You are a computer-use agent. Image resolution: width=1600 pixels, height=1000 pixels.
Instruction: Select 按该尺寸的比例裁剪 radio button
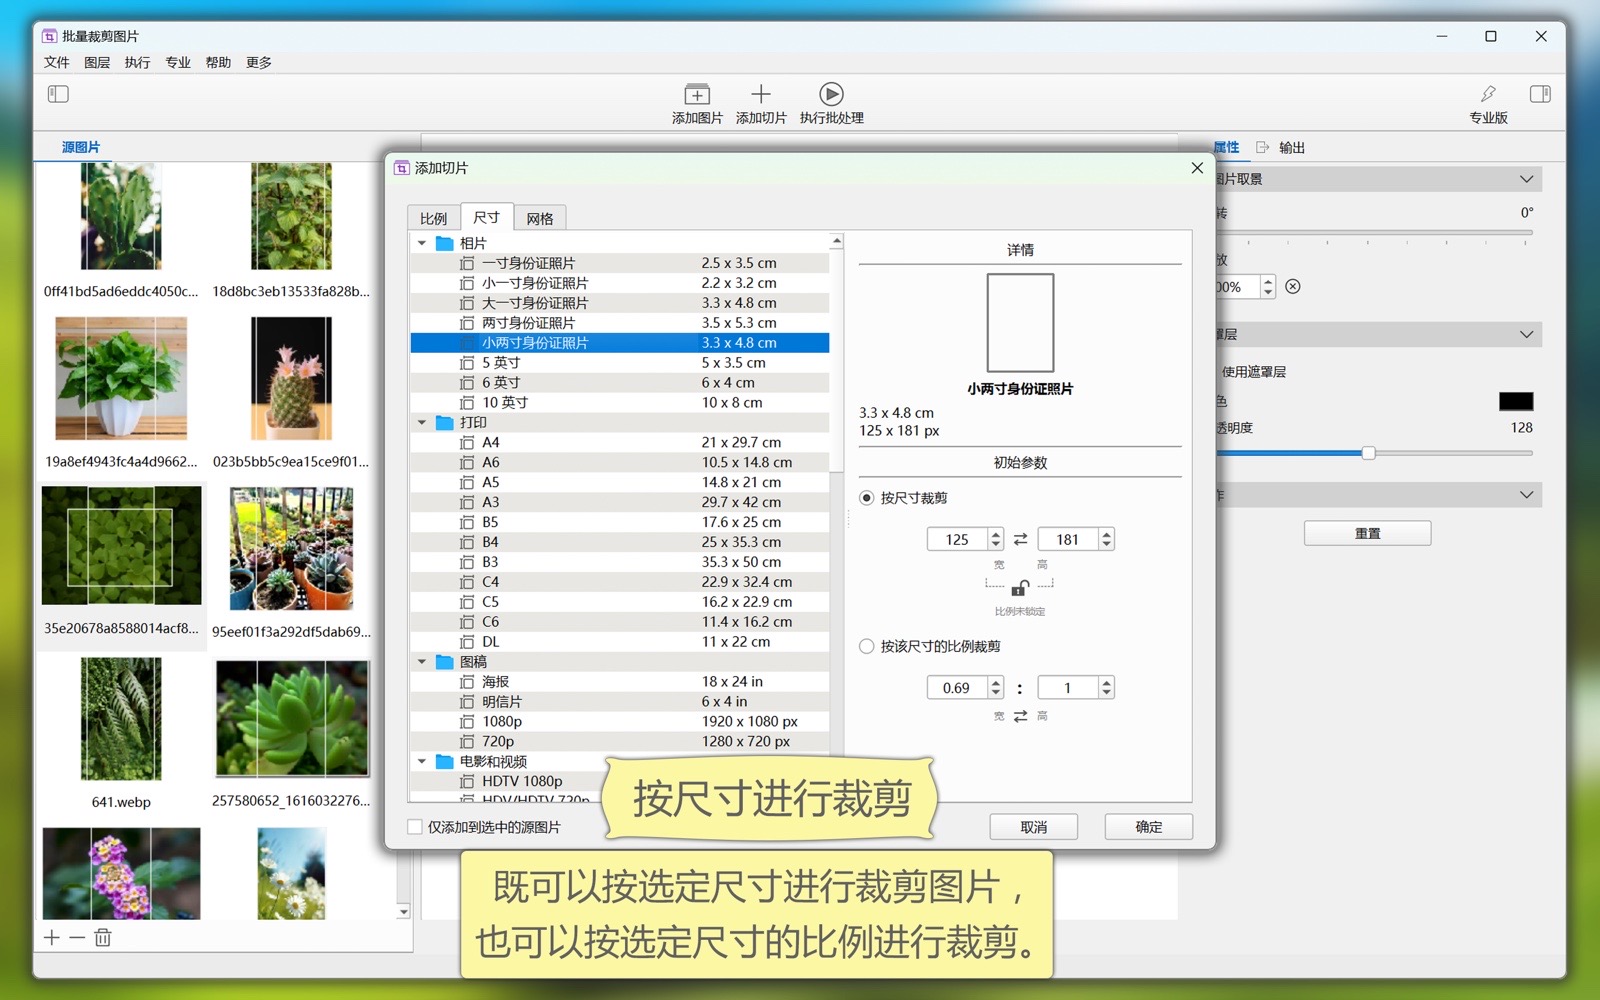(867, 647)
